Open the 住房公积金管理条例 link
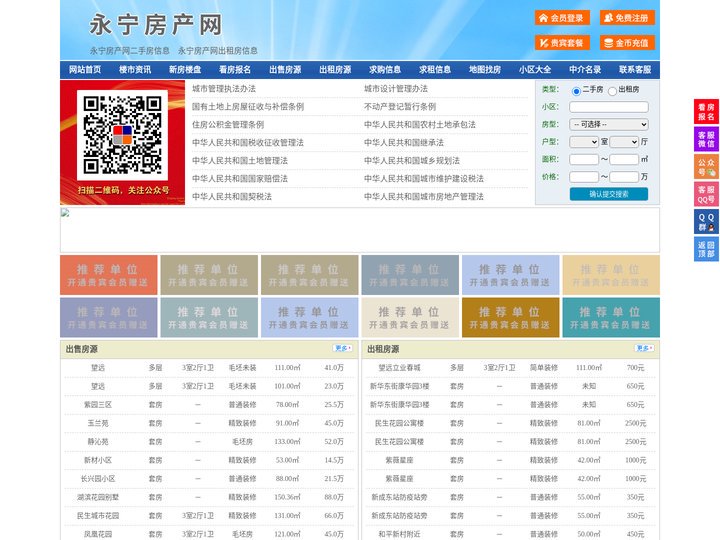Viewport: 720px width, 540px height. (x=228, y=124)
